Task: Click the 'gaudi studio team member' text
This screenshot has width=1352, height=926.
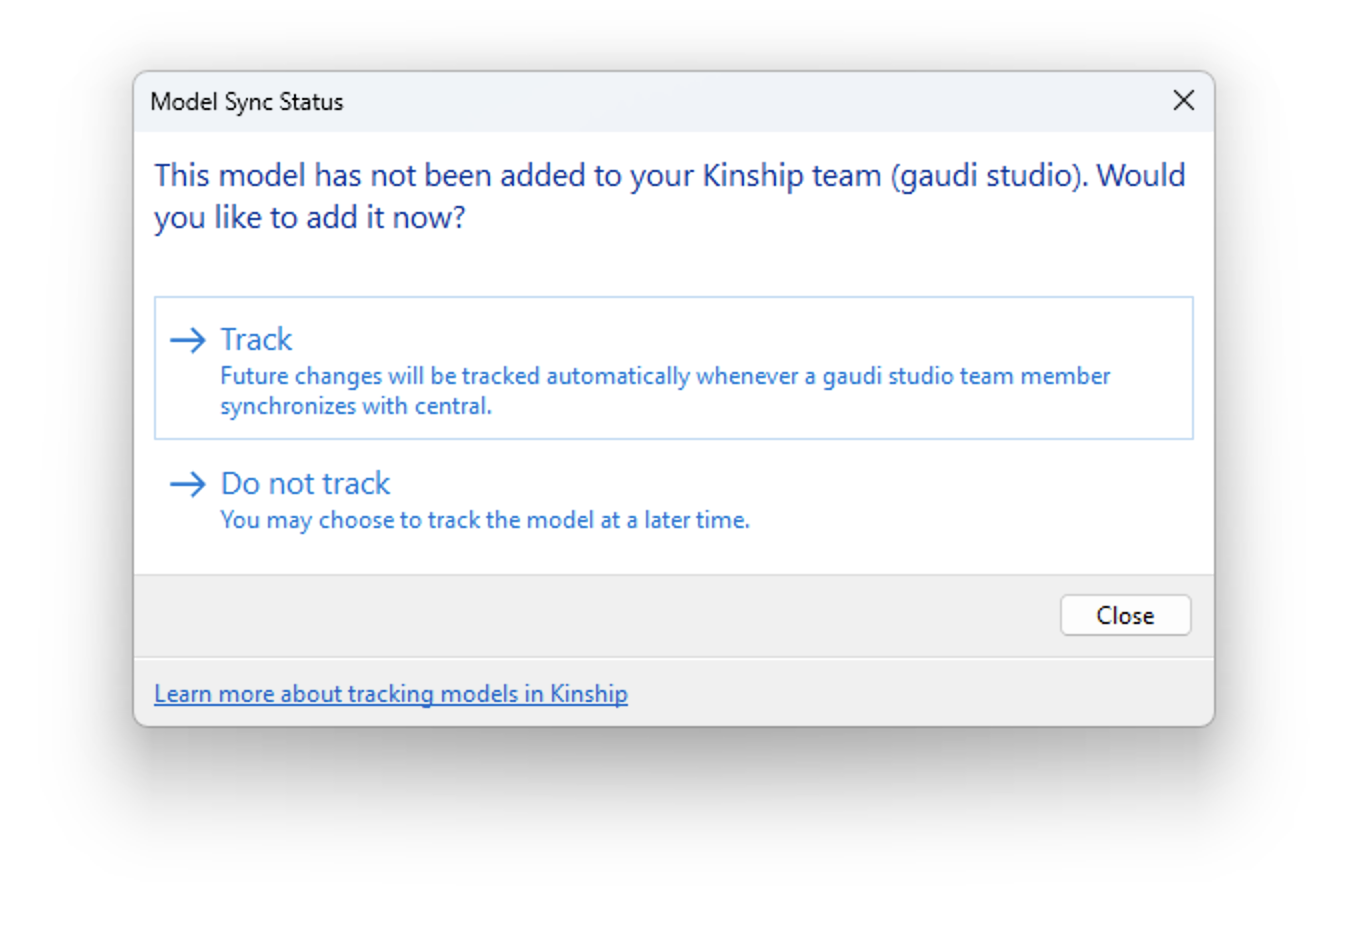Action: [x=966, y=376]
